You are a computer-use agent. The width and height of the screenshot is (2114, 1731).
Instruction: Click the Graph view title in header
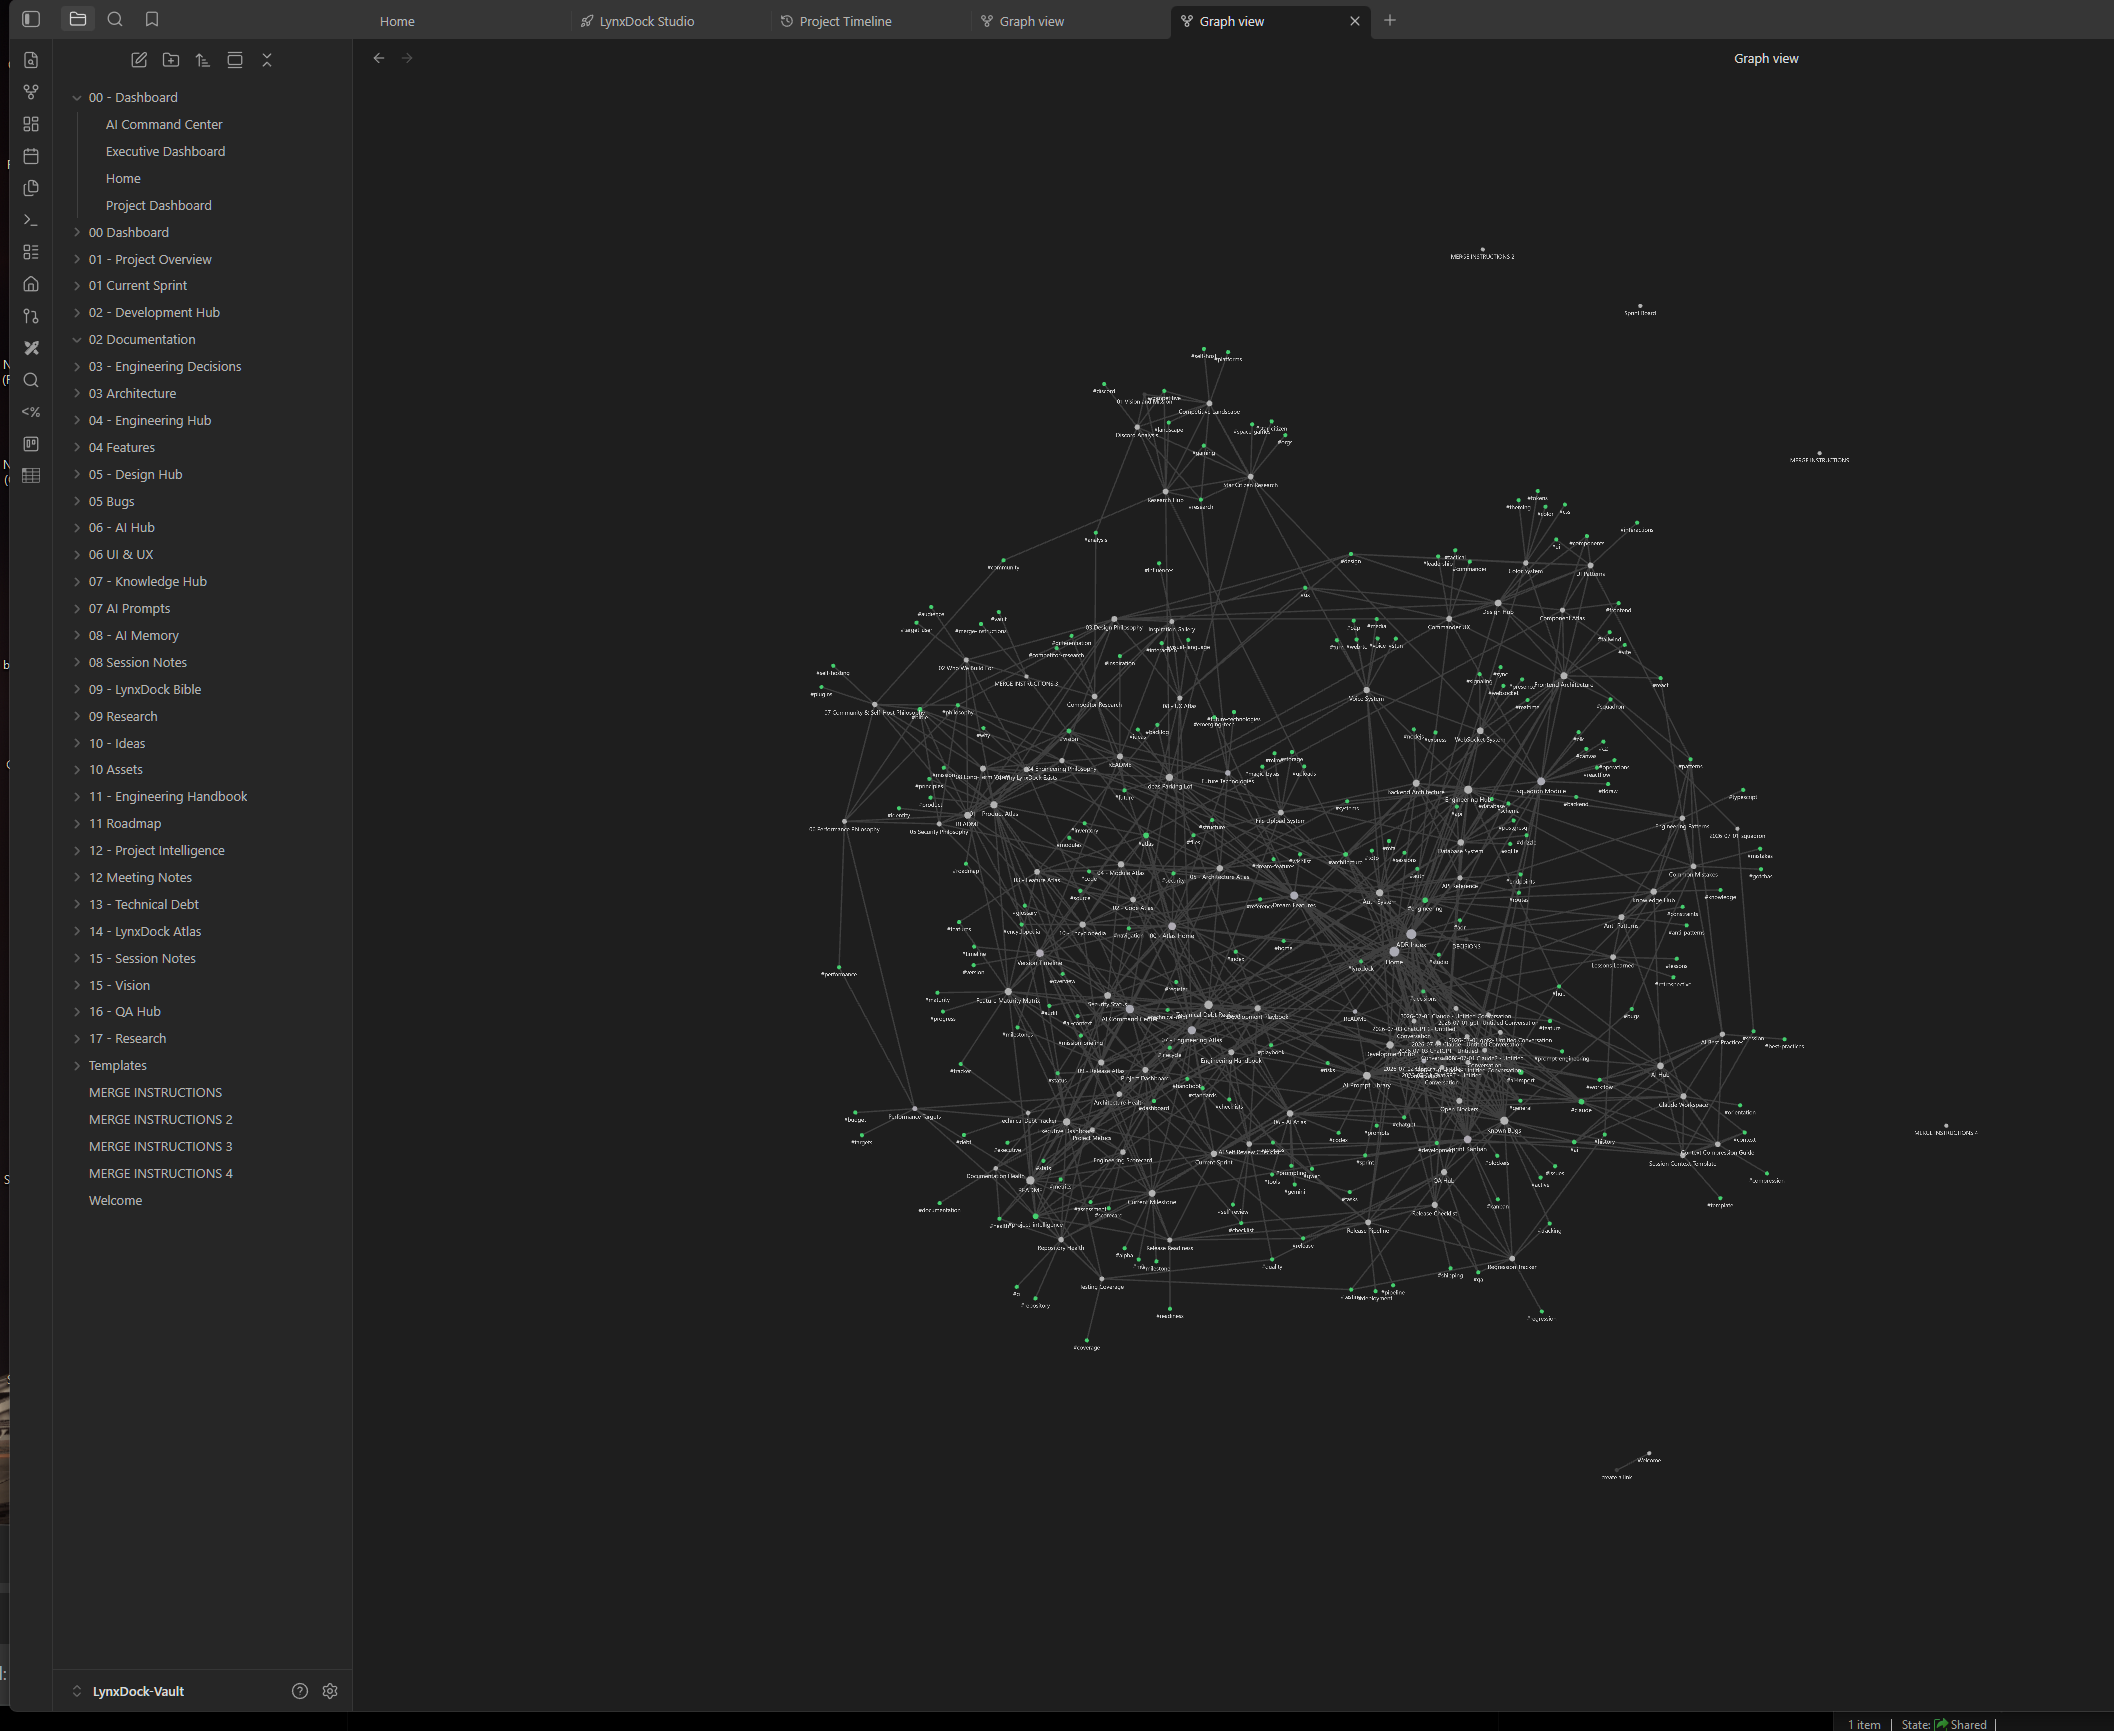(x=1766, y=58)
